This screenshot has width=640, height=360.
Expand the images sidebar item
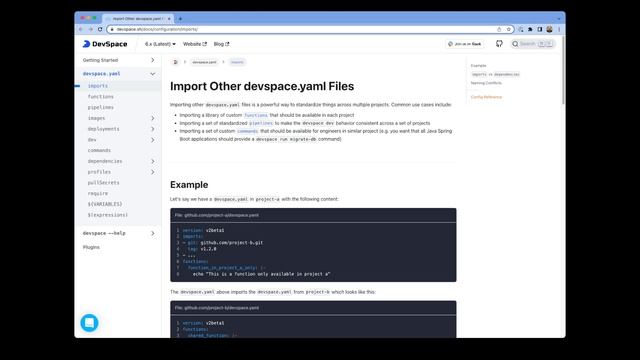[x=153, y=118]
